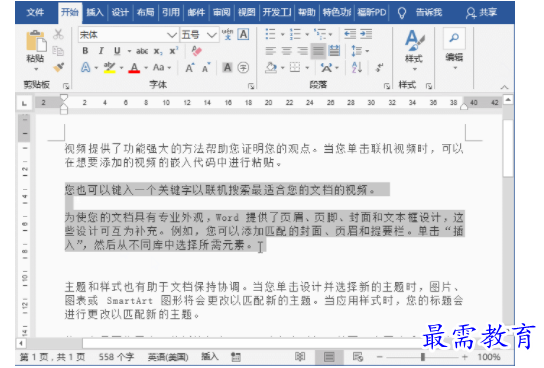The width and height of the screenshot is (544, 368).
Task: Switch to Read Mode view icon
Action: (300, 357)
